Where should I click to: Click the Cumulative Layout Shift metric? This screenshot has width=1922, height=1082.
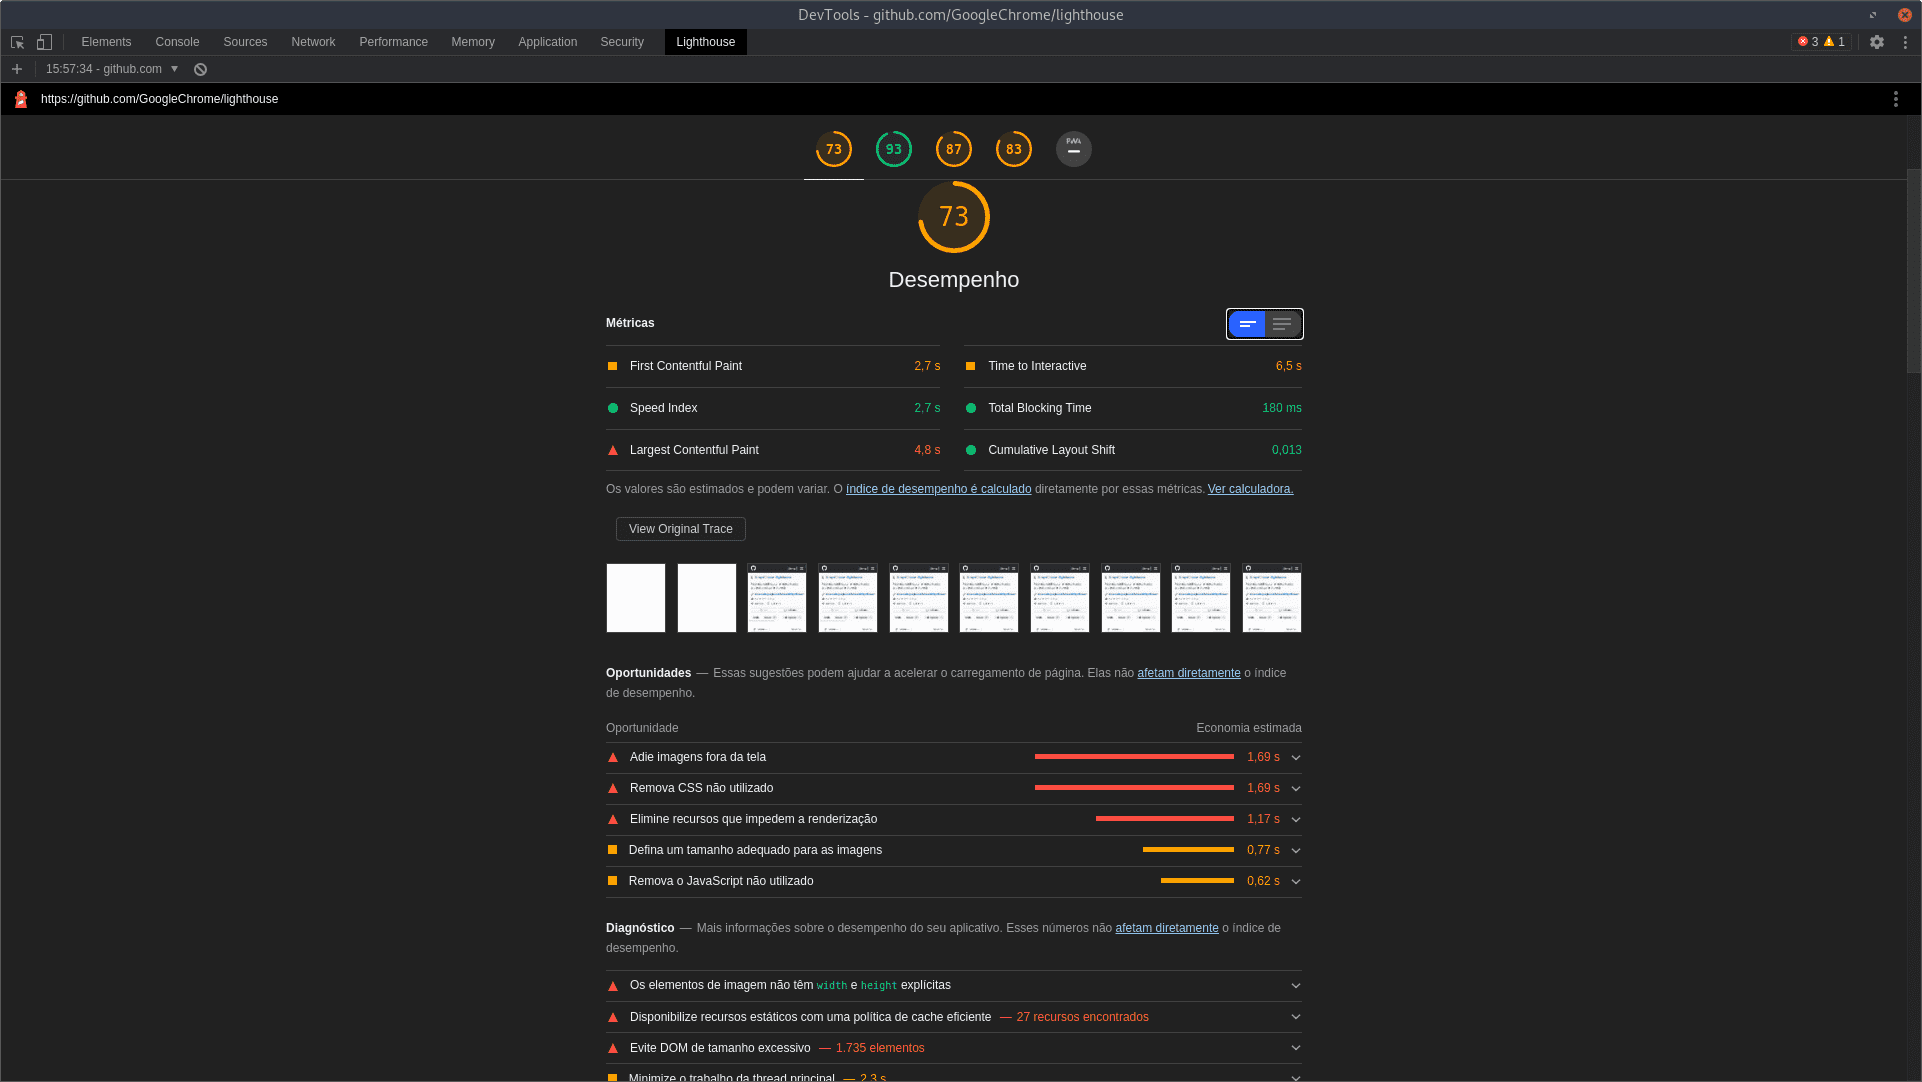point(1133,450)
